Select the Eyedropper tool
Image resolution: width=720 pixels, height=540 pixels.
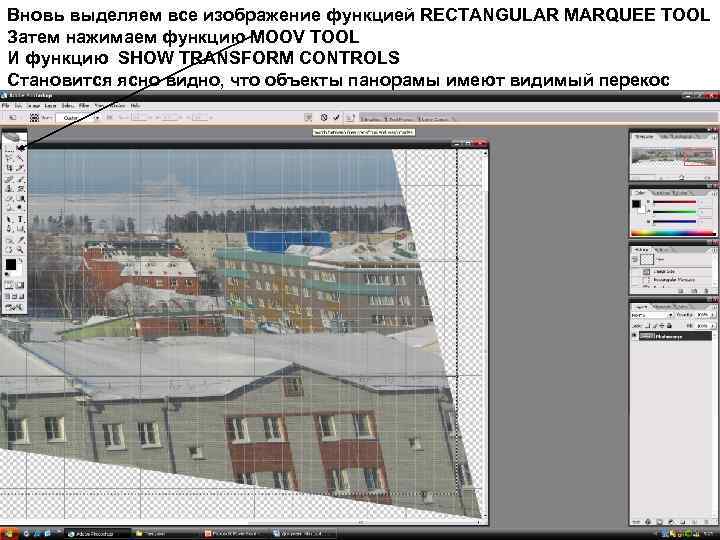coord(20,240)
